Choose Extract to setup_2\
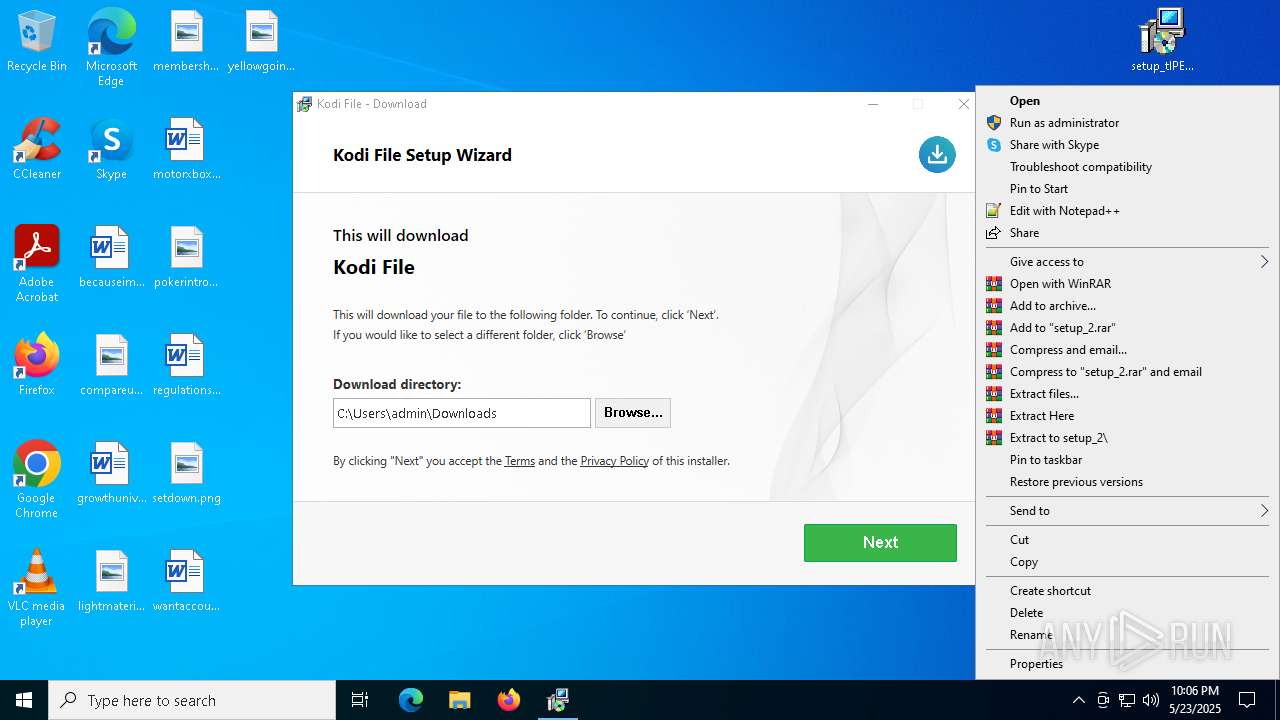The height and width of the screenshot is (720, 1280). [x=1127, y=438]
